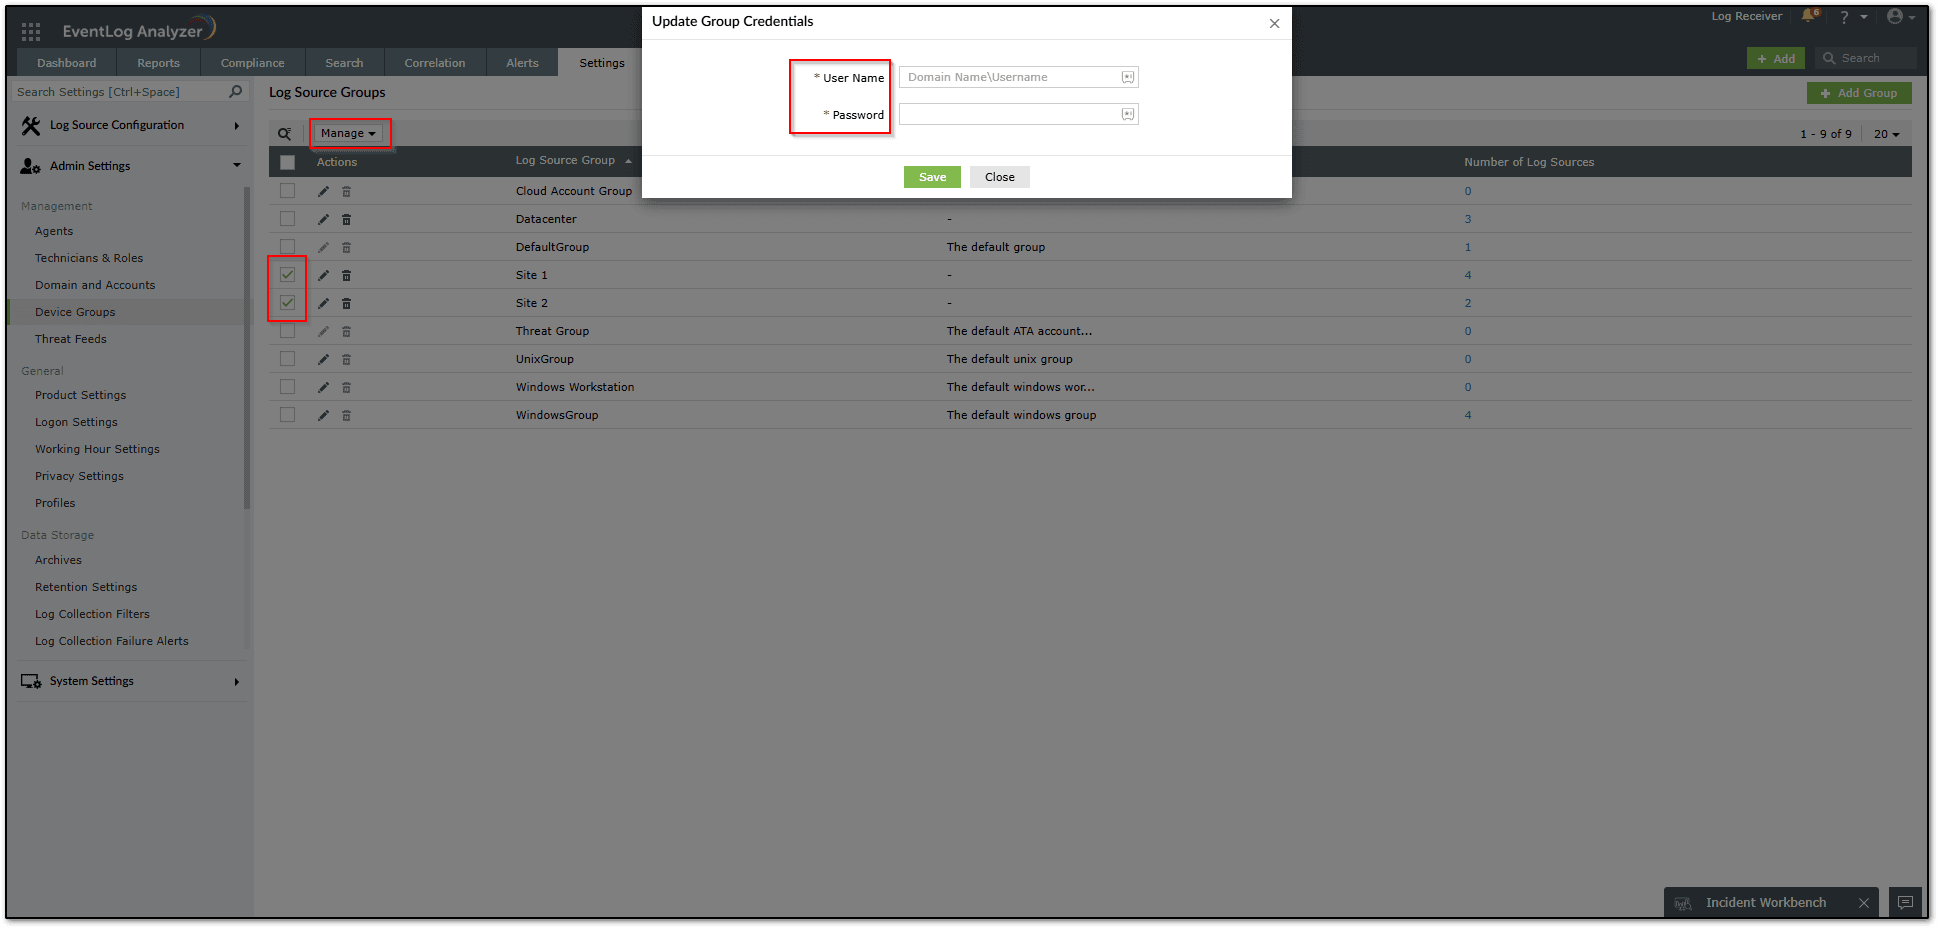Check the Threat Group checkbox
The width and height of the screenshot is (1938, 928).
coord(288,330)
